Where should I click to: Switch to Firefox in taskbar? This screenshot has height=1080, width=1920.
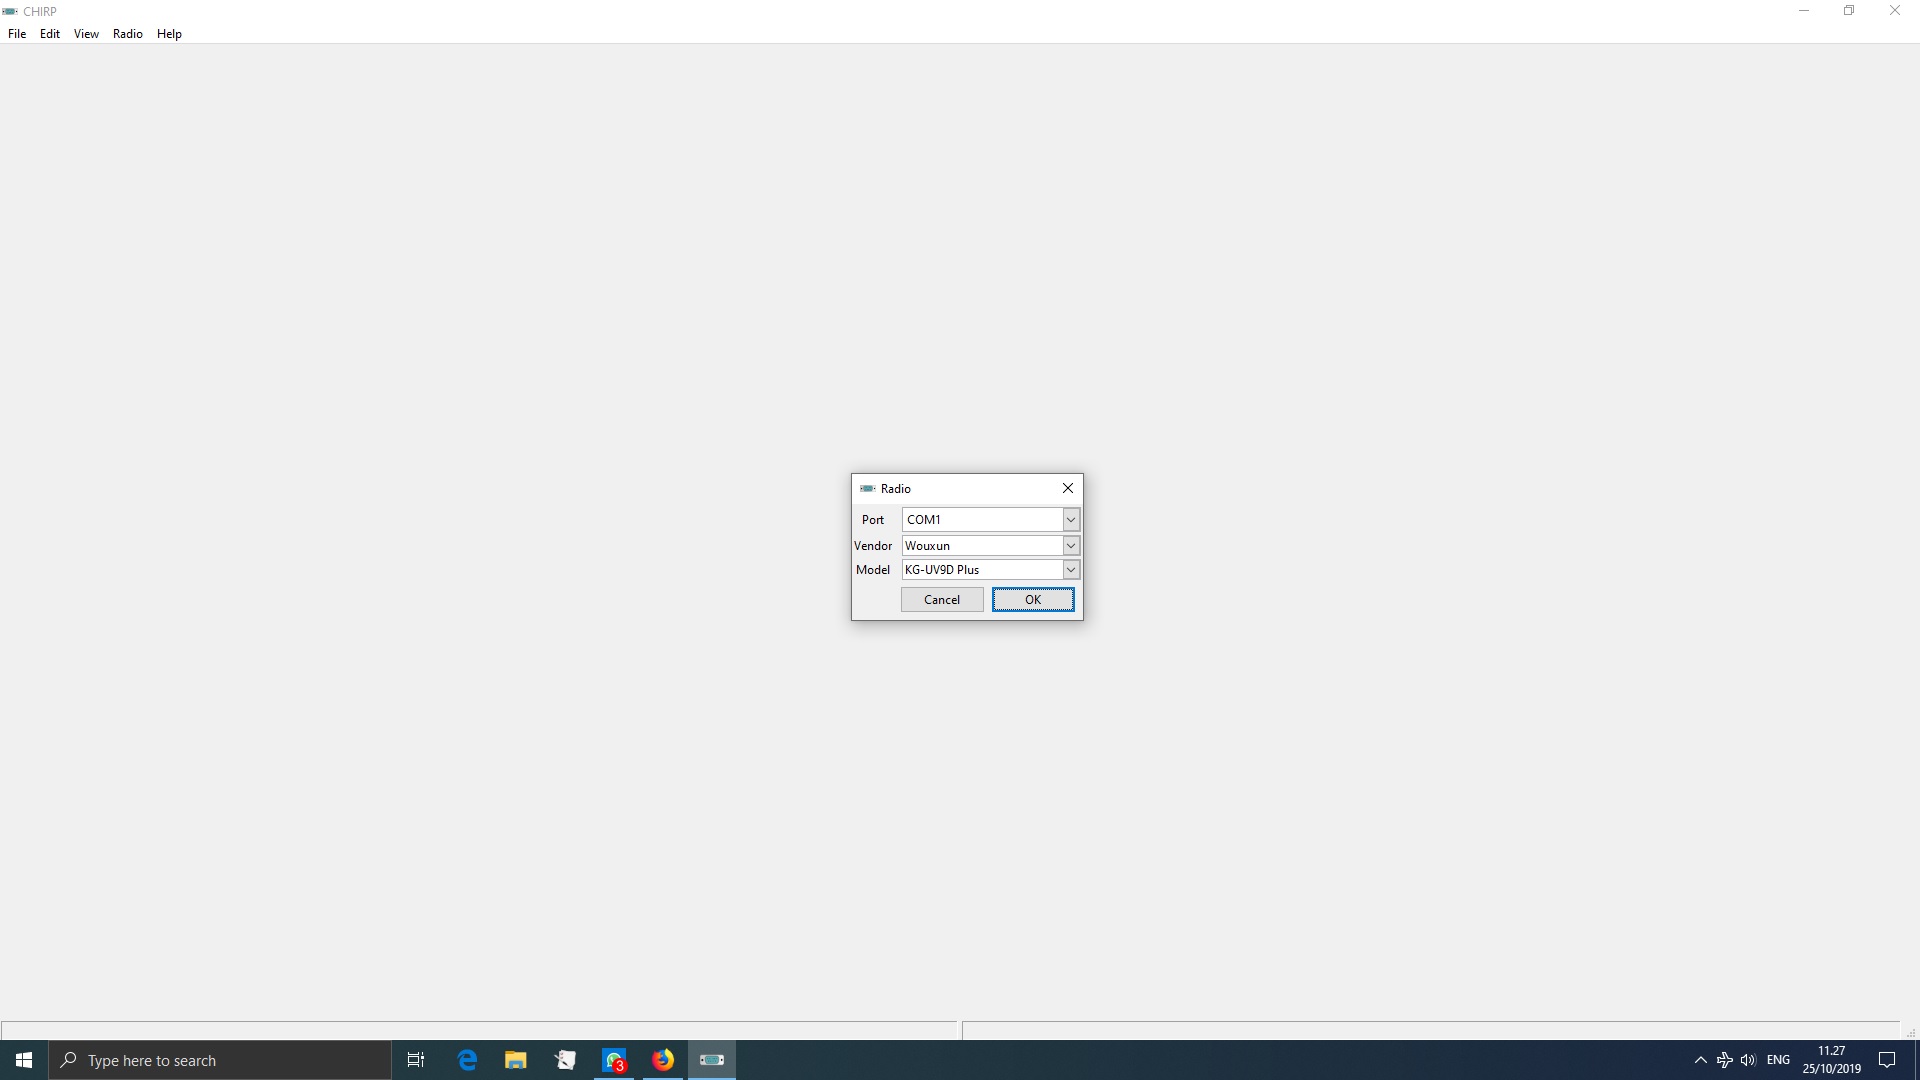663,1060
